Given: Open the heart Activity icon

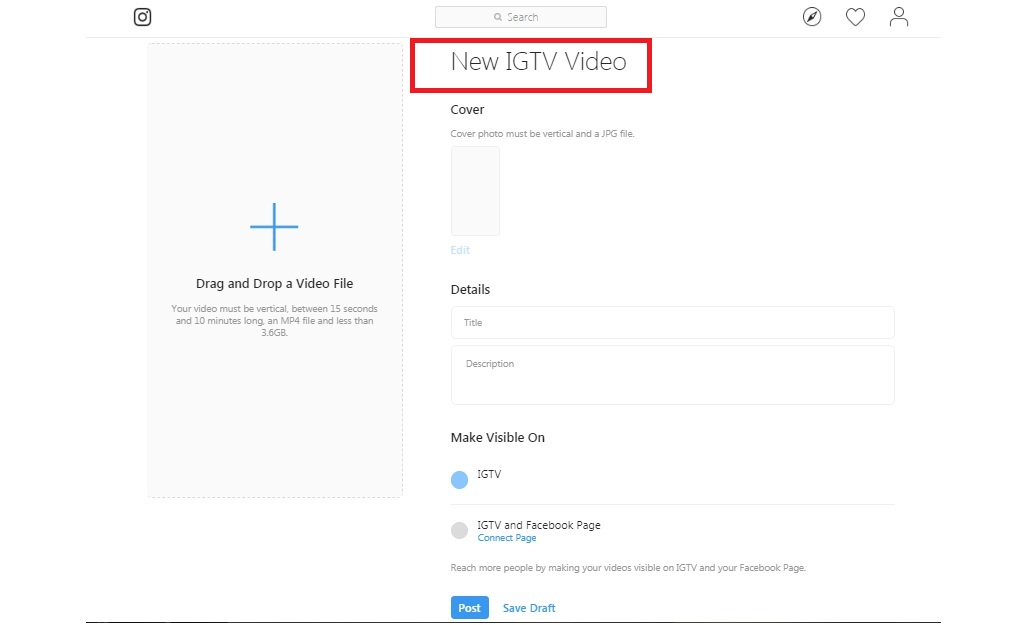Looking at the screenshot, I should pyautogui.click(x=855, y=17).
